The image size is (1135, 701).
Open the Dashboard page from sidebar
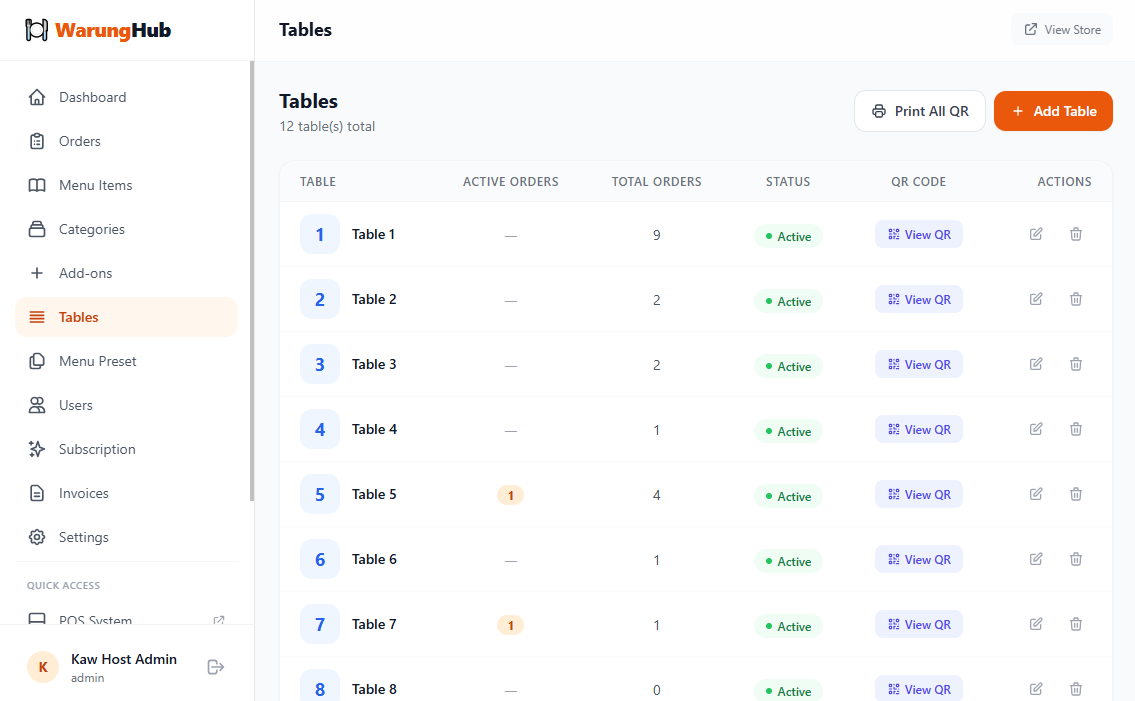(x=92, y=97)
